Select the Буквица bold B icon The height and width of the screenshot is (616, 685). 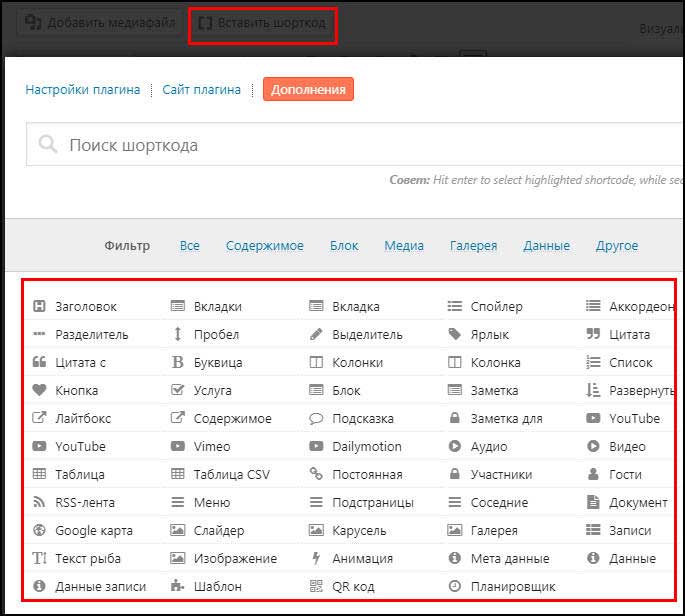pyautogui.click(x=177, y=362)
